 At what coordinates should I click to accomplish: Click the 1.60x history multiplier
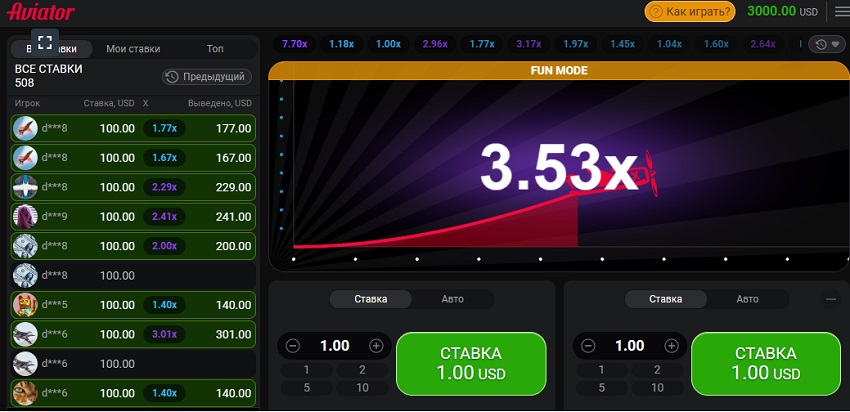[x=716, y=44]
